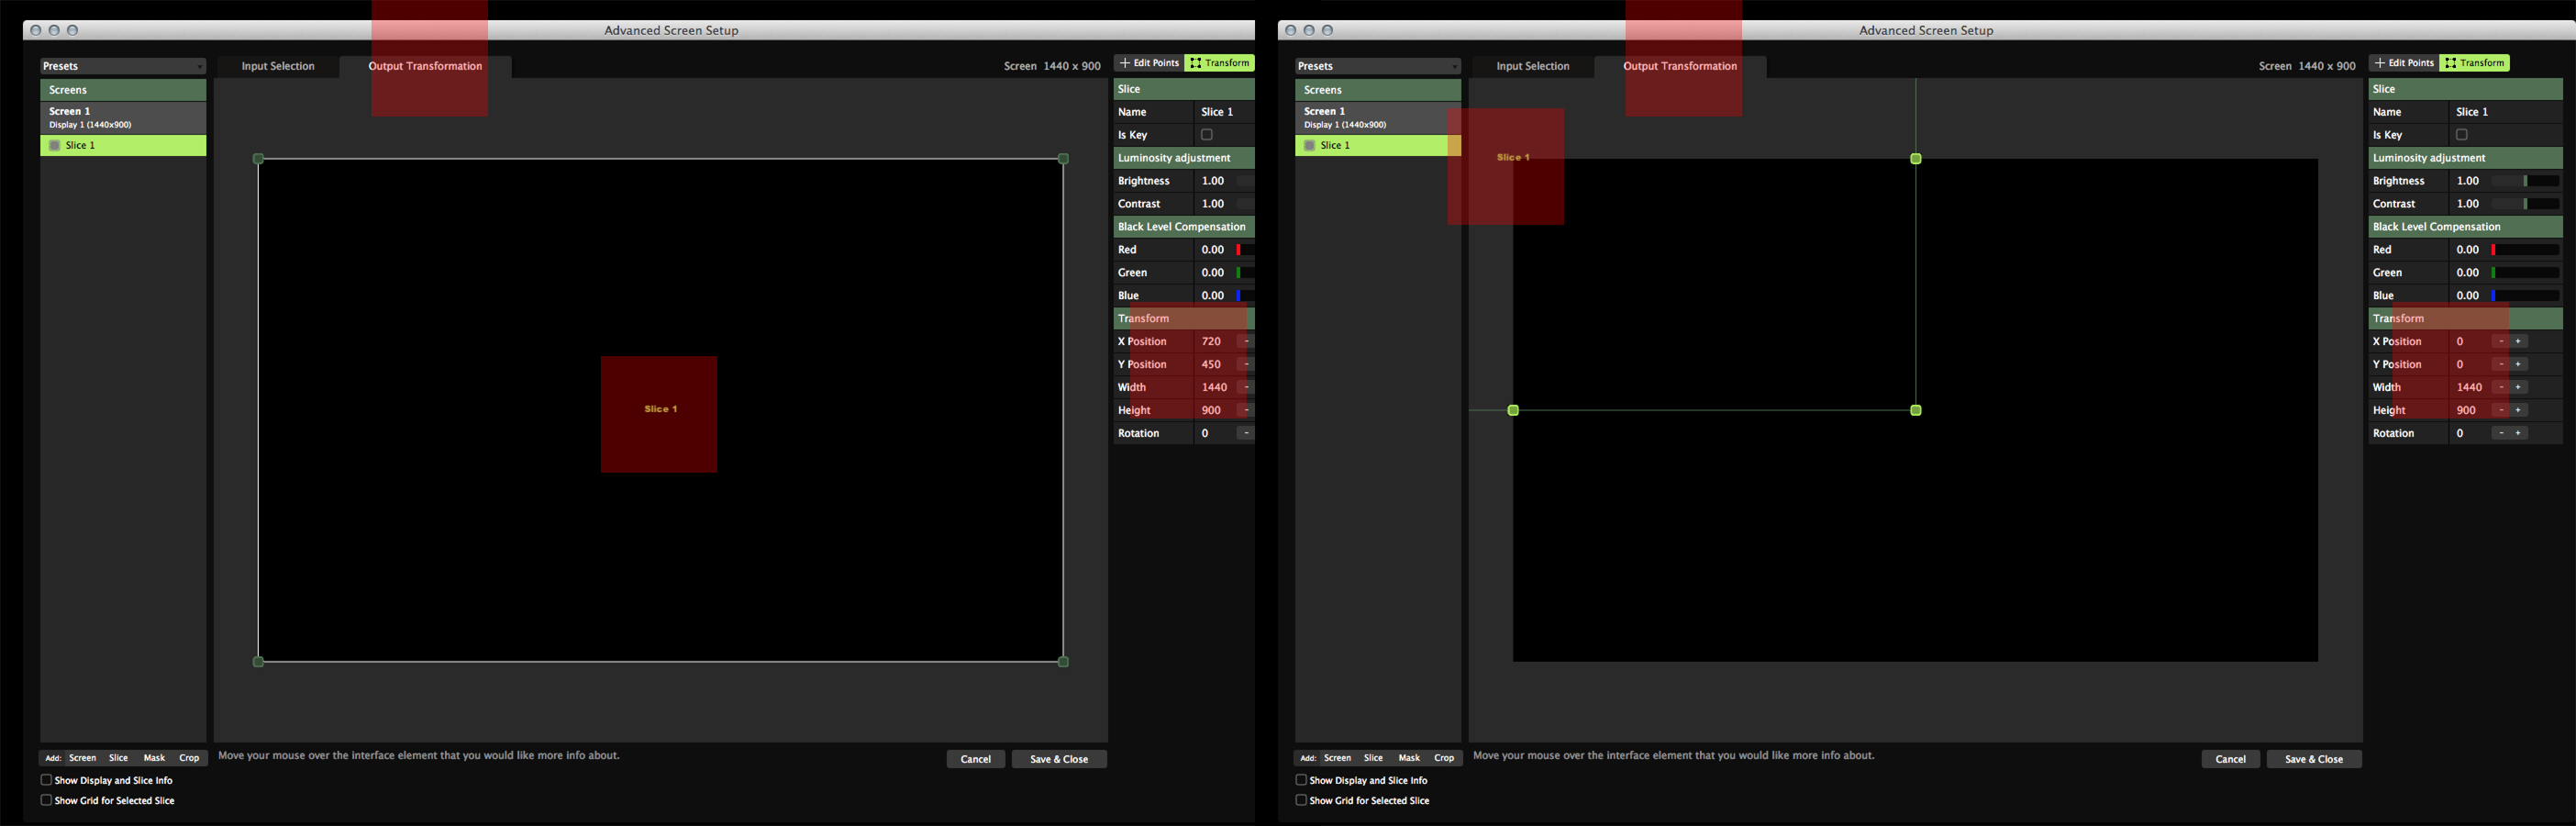Increase Width using plus in right window
Viewport: 2576px width, 826px height.
(2518, 387)
